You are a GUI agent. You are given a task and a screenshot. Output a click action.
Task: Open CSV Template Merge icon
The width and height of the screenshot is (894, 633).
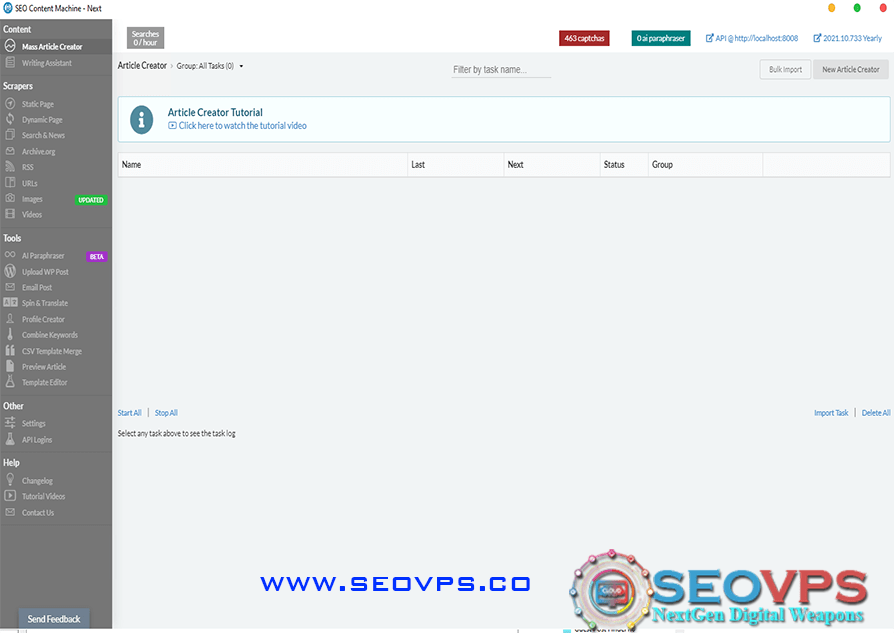10,350
